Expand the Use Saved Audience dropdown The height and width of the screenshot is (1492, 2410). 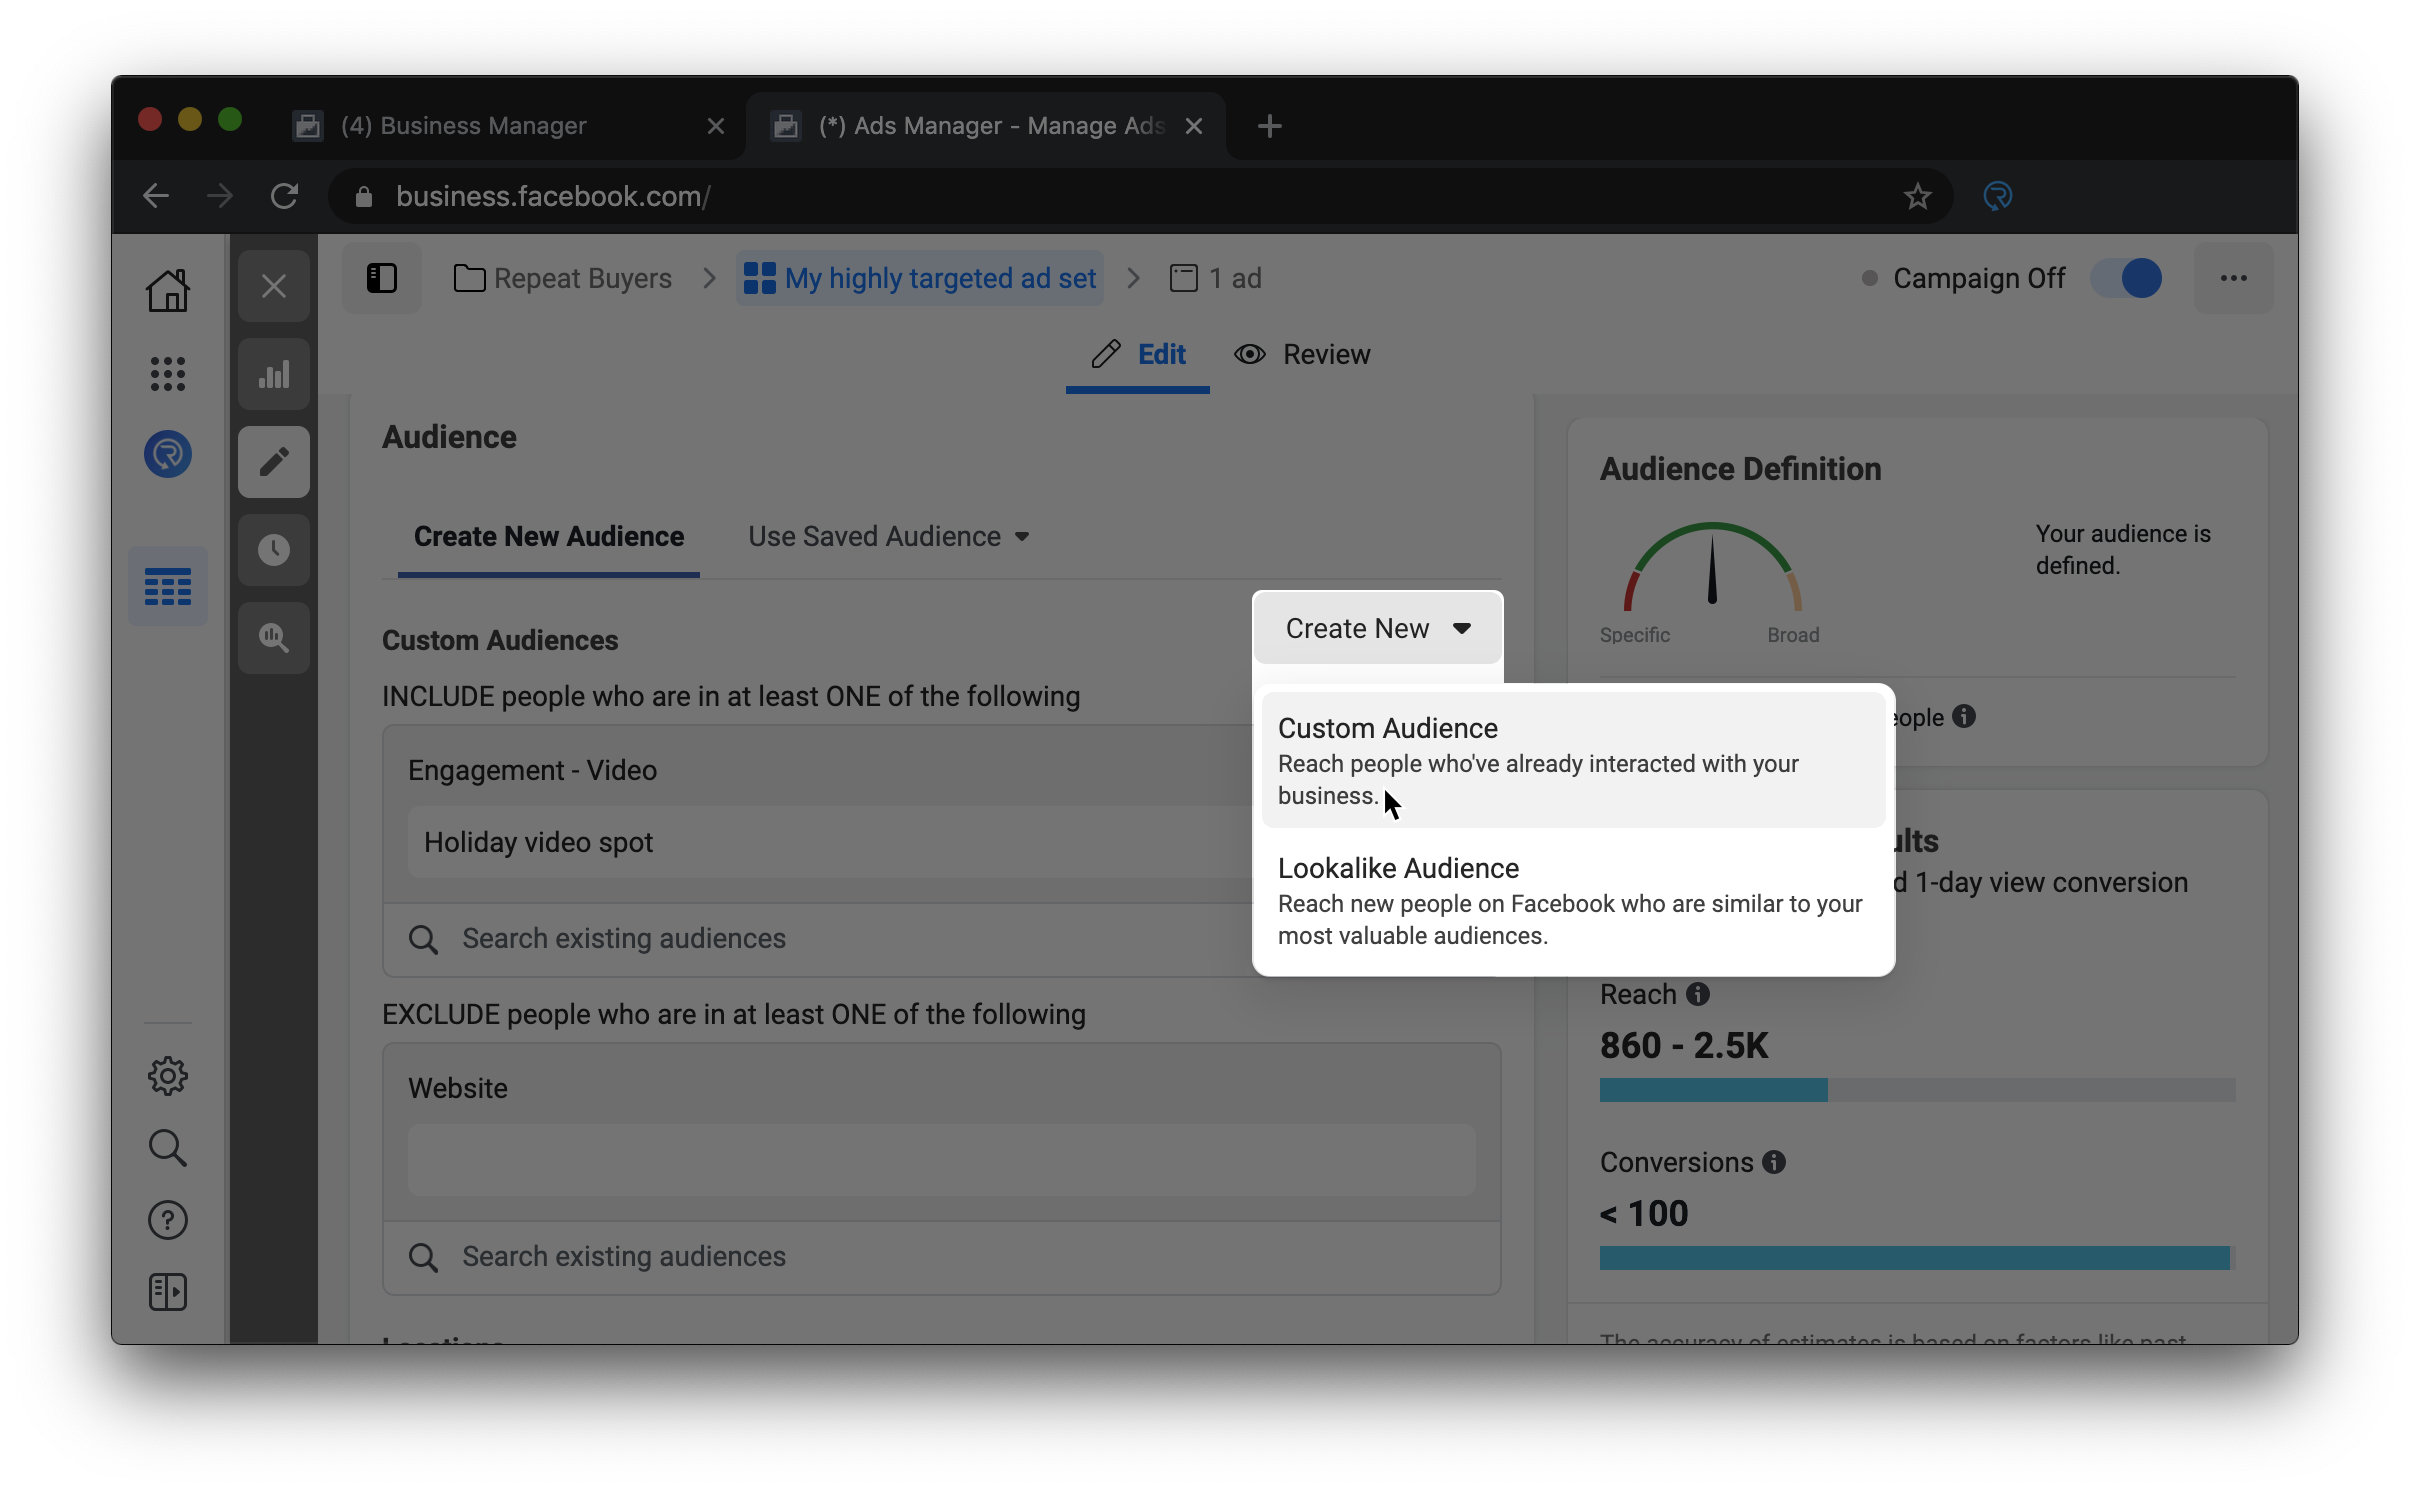(889, 536)
